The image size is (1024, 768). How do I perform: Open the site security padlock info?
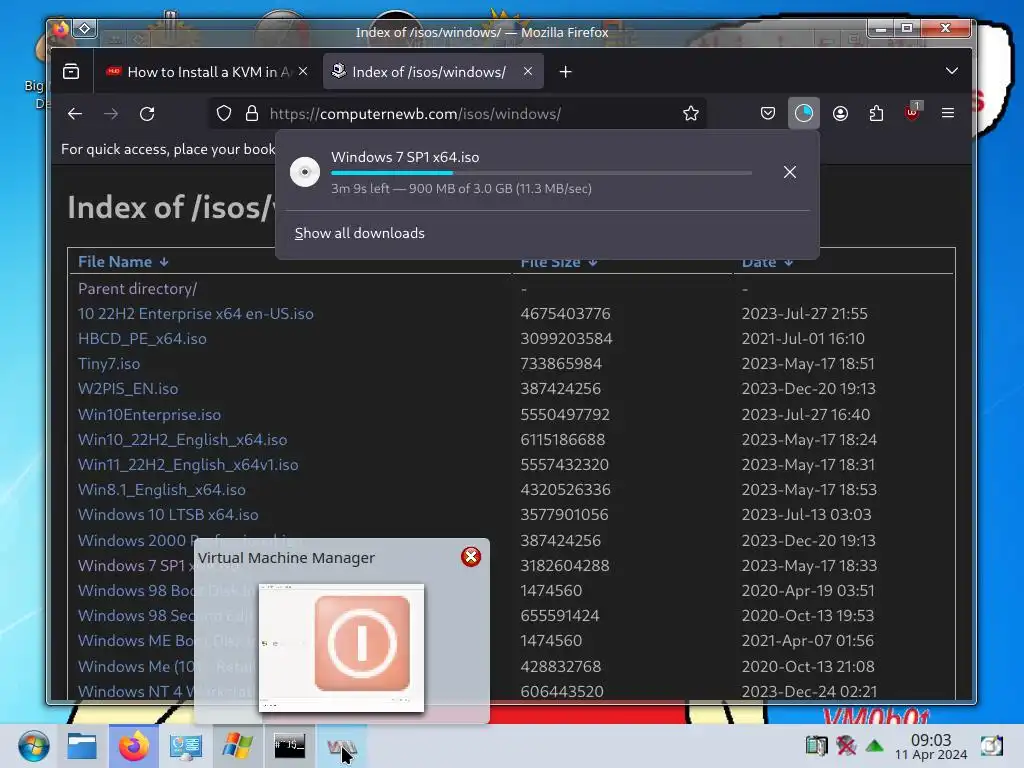coord(251,114)
